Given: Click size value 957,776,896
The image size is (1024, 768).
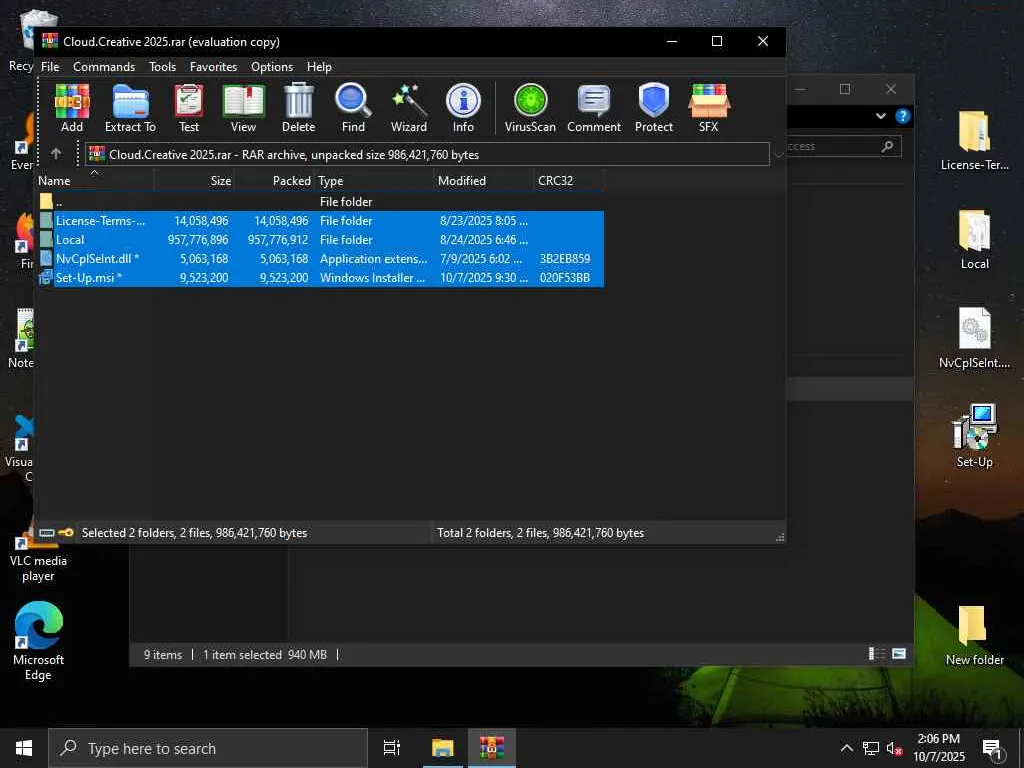Looking at the screenshot, I should (198, 240).
